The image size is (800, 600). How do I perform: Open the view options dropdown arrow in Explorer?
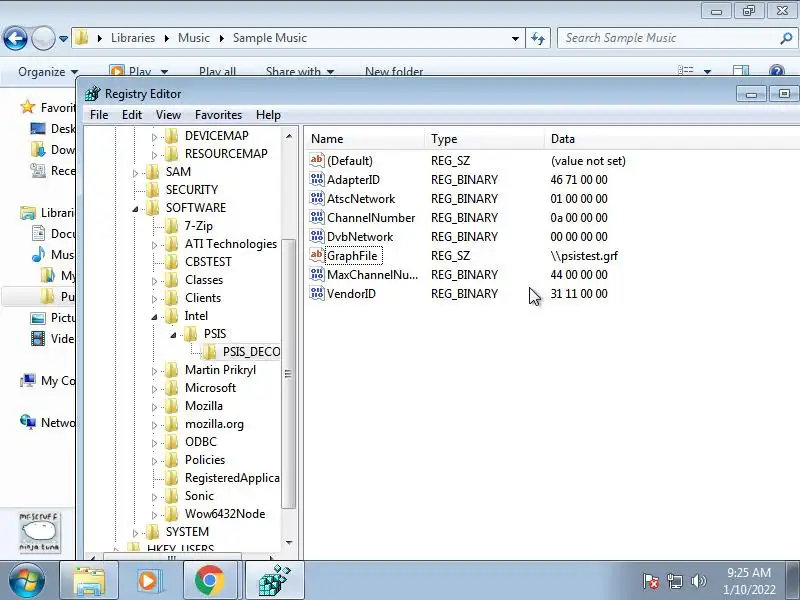point(707,72)
